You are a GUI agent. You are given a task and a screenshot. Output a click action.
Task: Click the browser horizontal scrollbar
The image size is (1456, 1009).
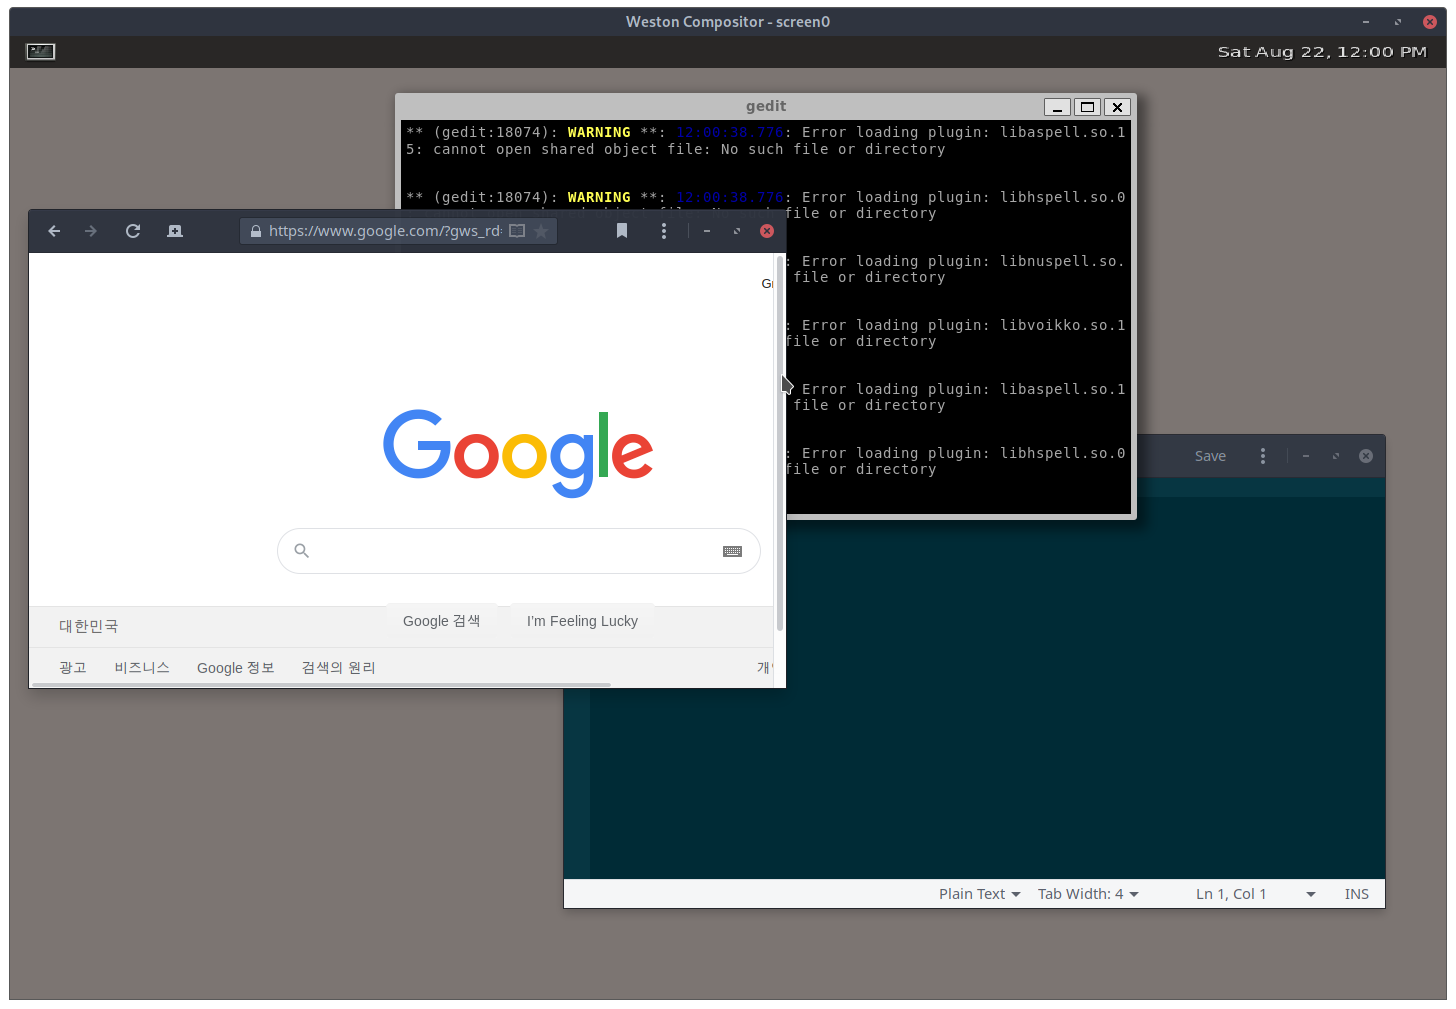tap(320, 685)
